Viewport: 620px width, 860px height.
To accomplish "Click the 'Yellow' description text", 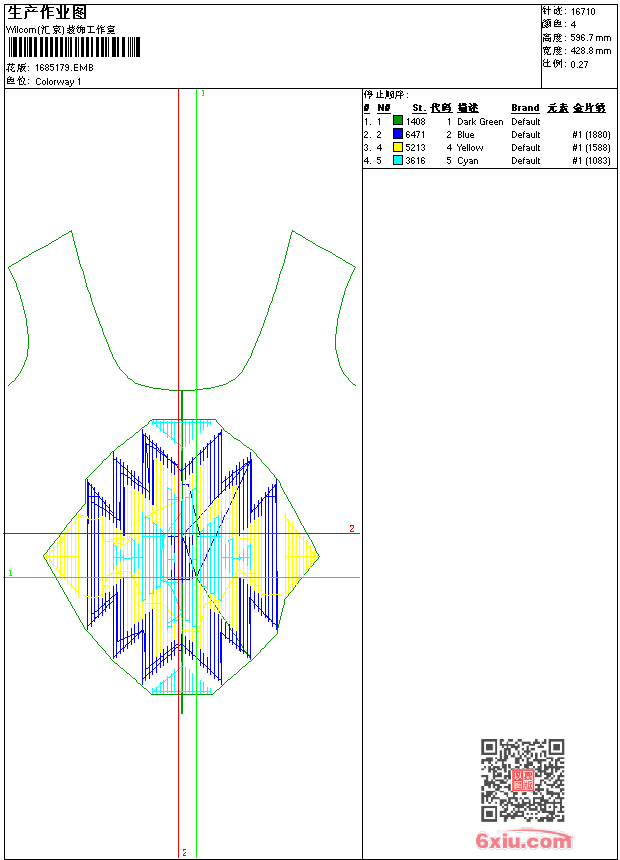I will [x=470, y=148].
